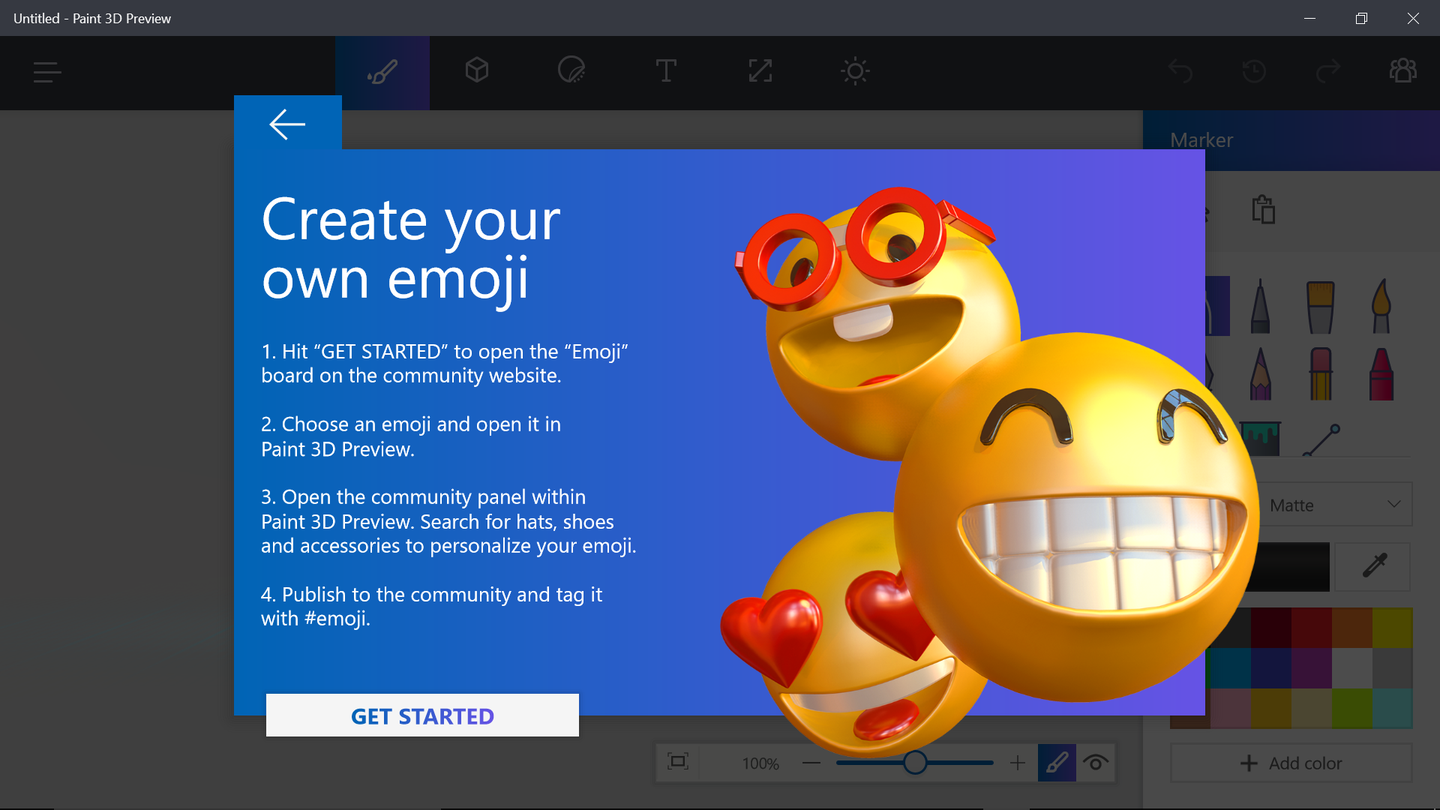Click the back arrow on the emoji dialog
Screen dimensions: 1440x810
pyautogui.click(x=287, y=124)
